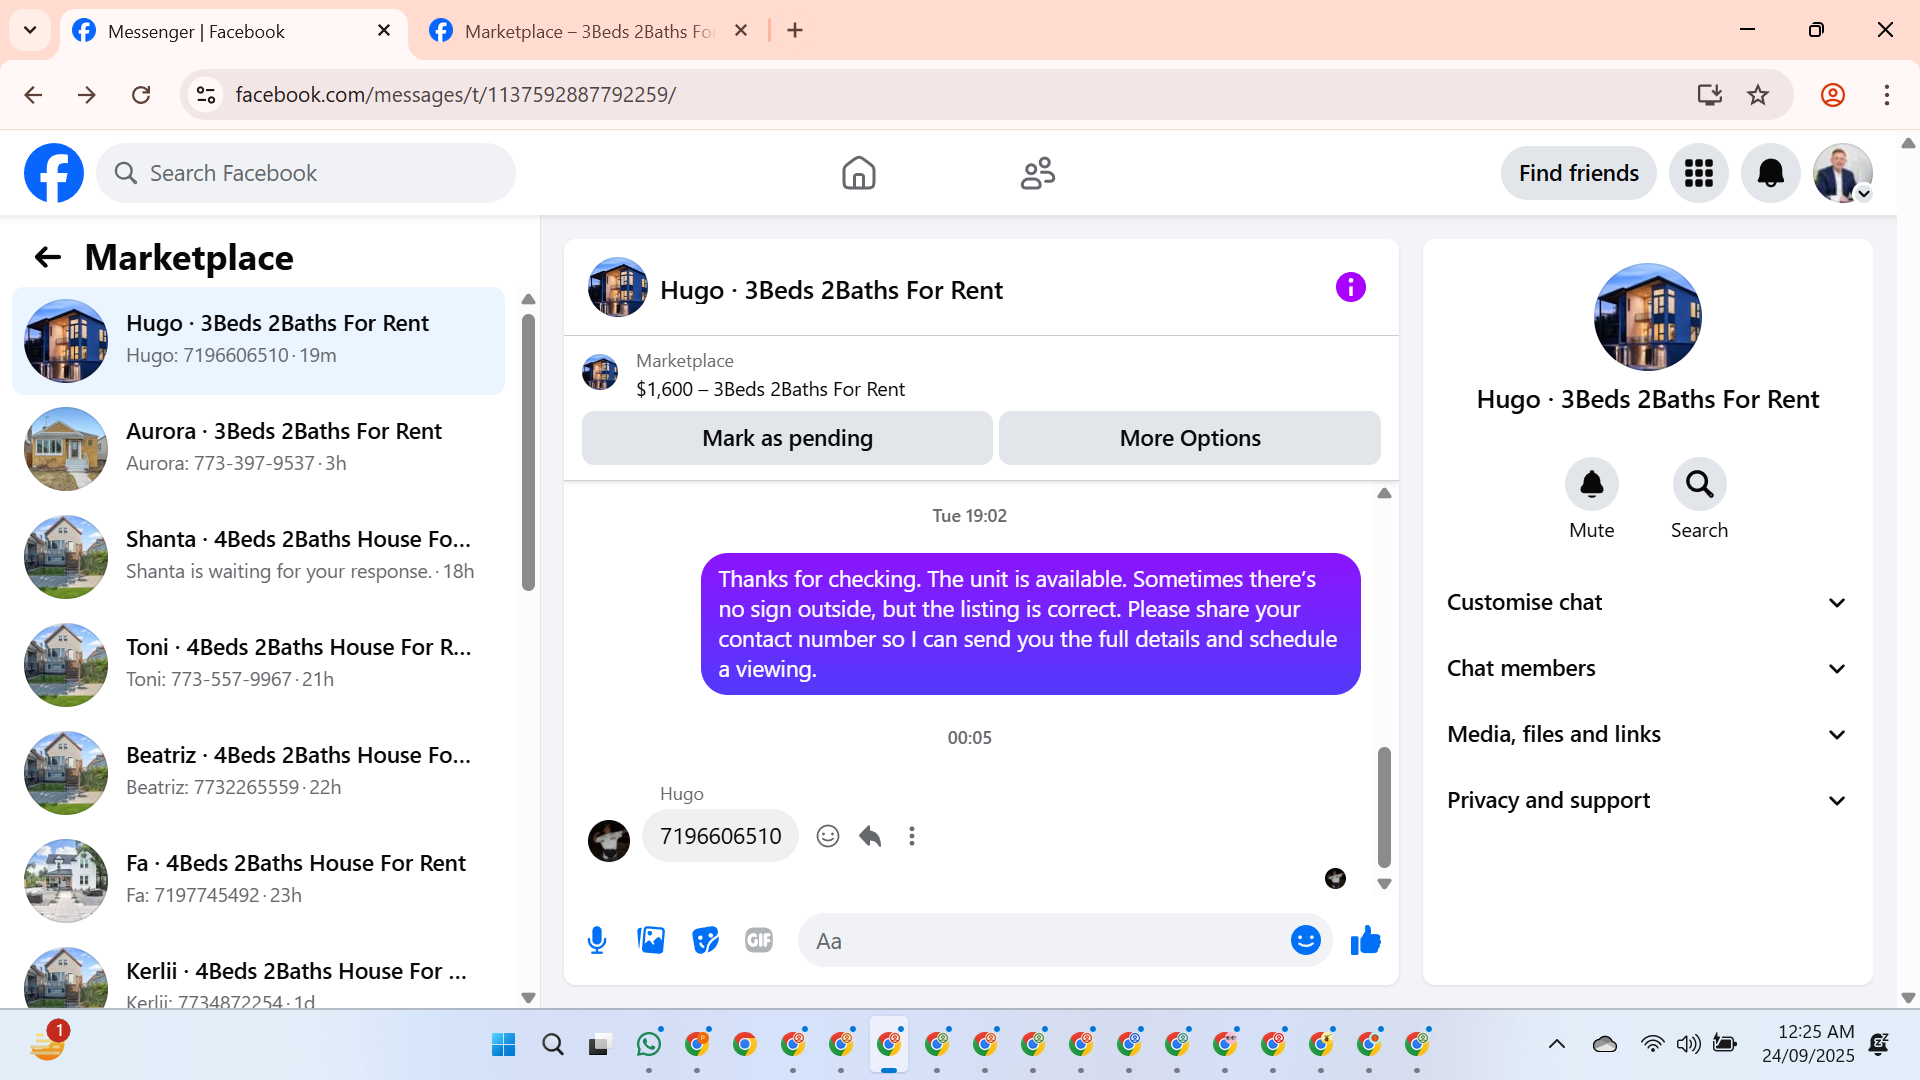Expand Media, files and links section
Screen dimensions: 1920x1080
coord(1647,735)
